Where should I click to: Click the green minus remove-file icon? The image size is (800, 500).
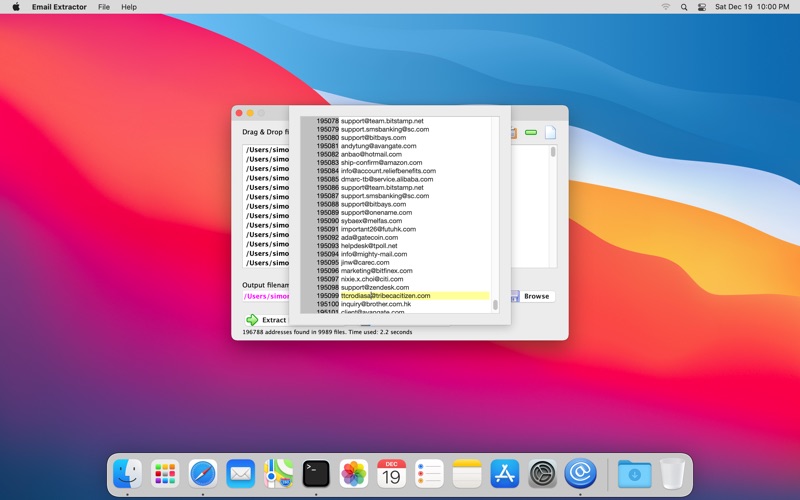531,133
